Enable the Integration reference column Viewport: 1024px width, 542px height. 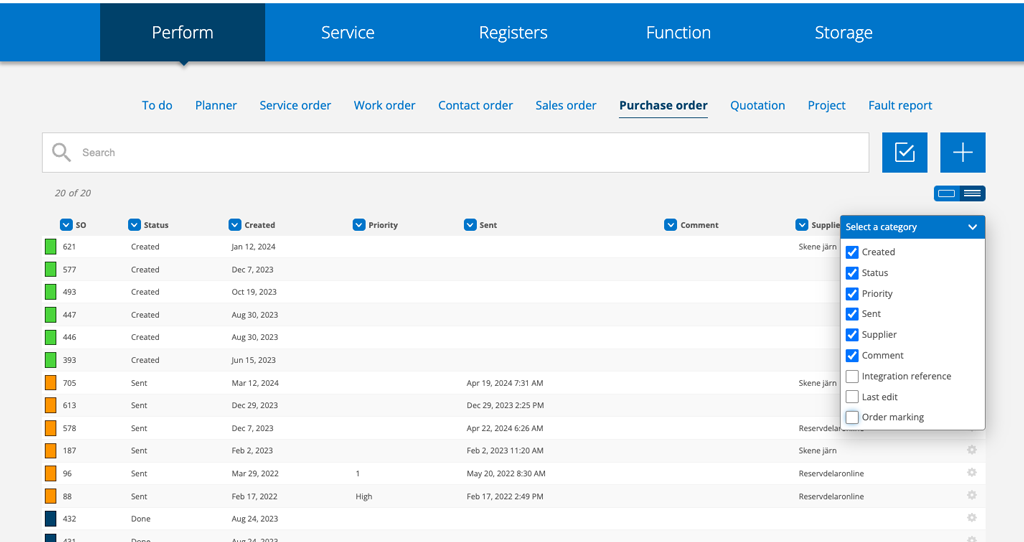click(x=852, y=377)
